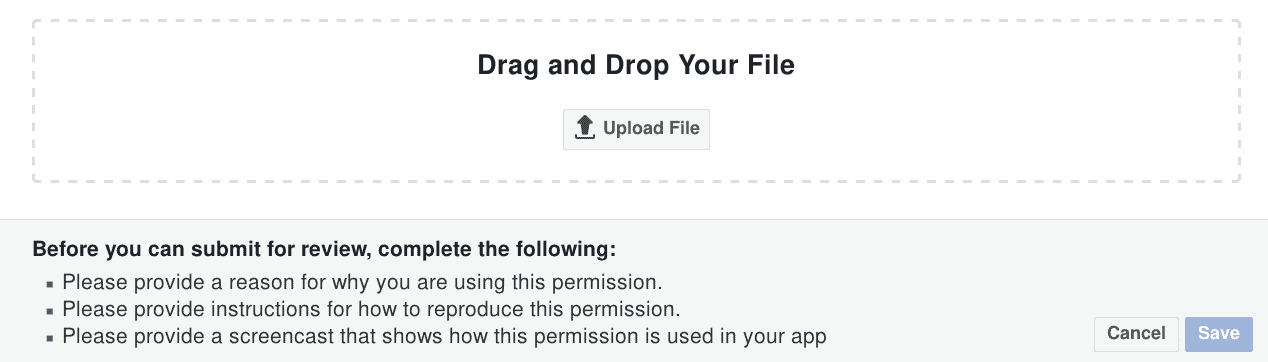
Task: Cancel the review submission dialog
Action: (1136, 334)
